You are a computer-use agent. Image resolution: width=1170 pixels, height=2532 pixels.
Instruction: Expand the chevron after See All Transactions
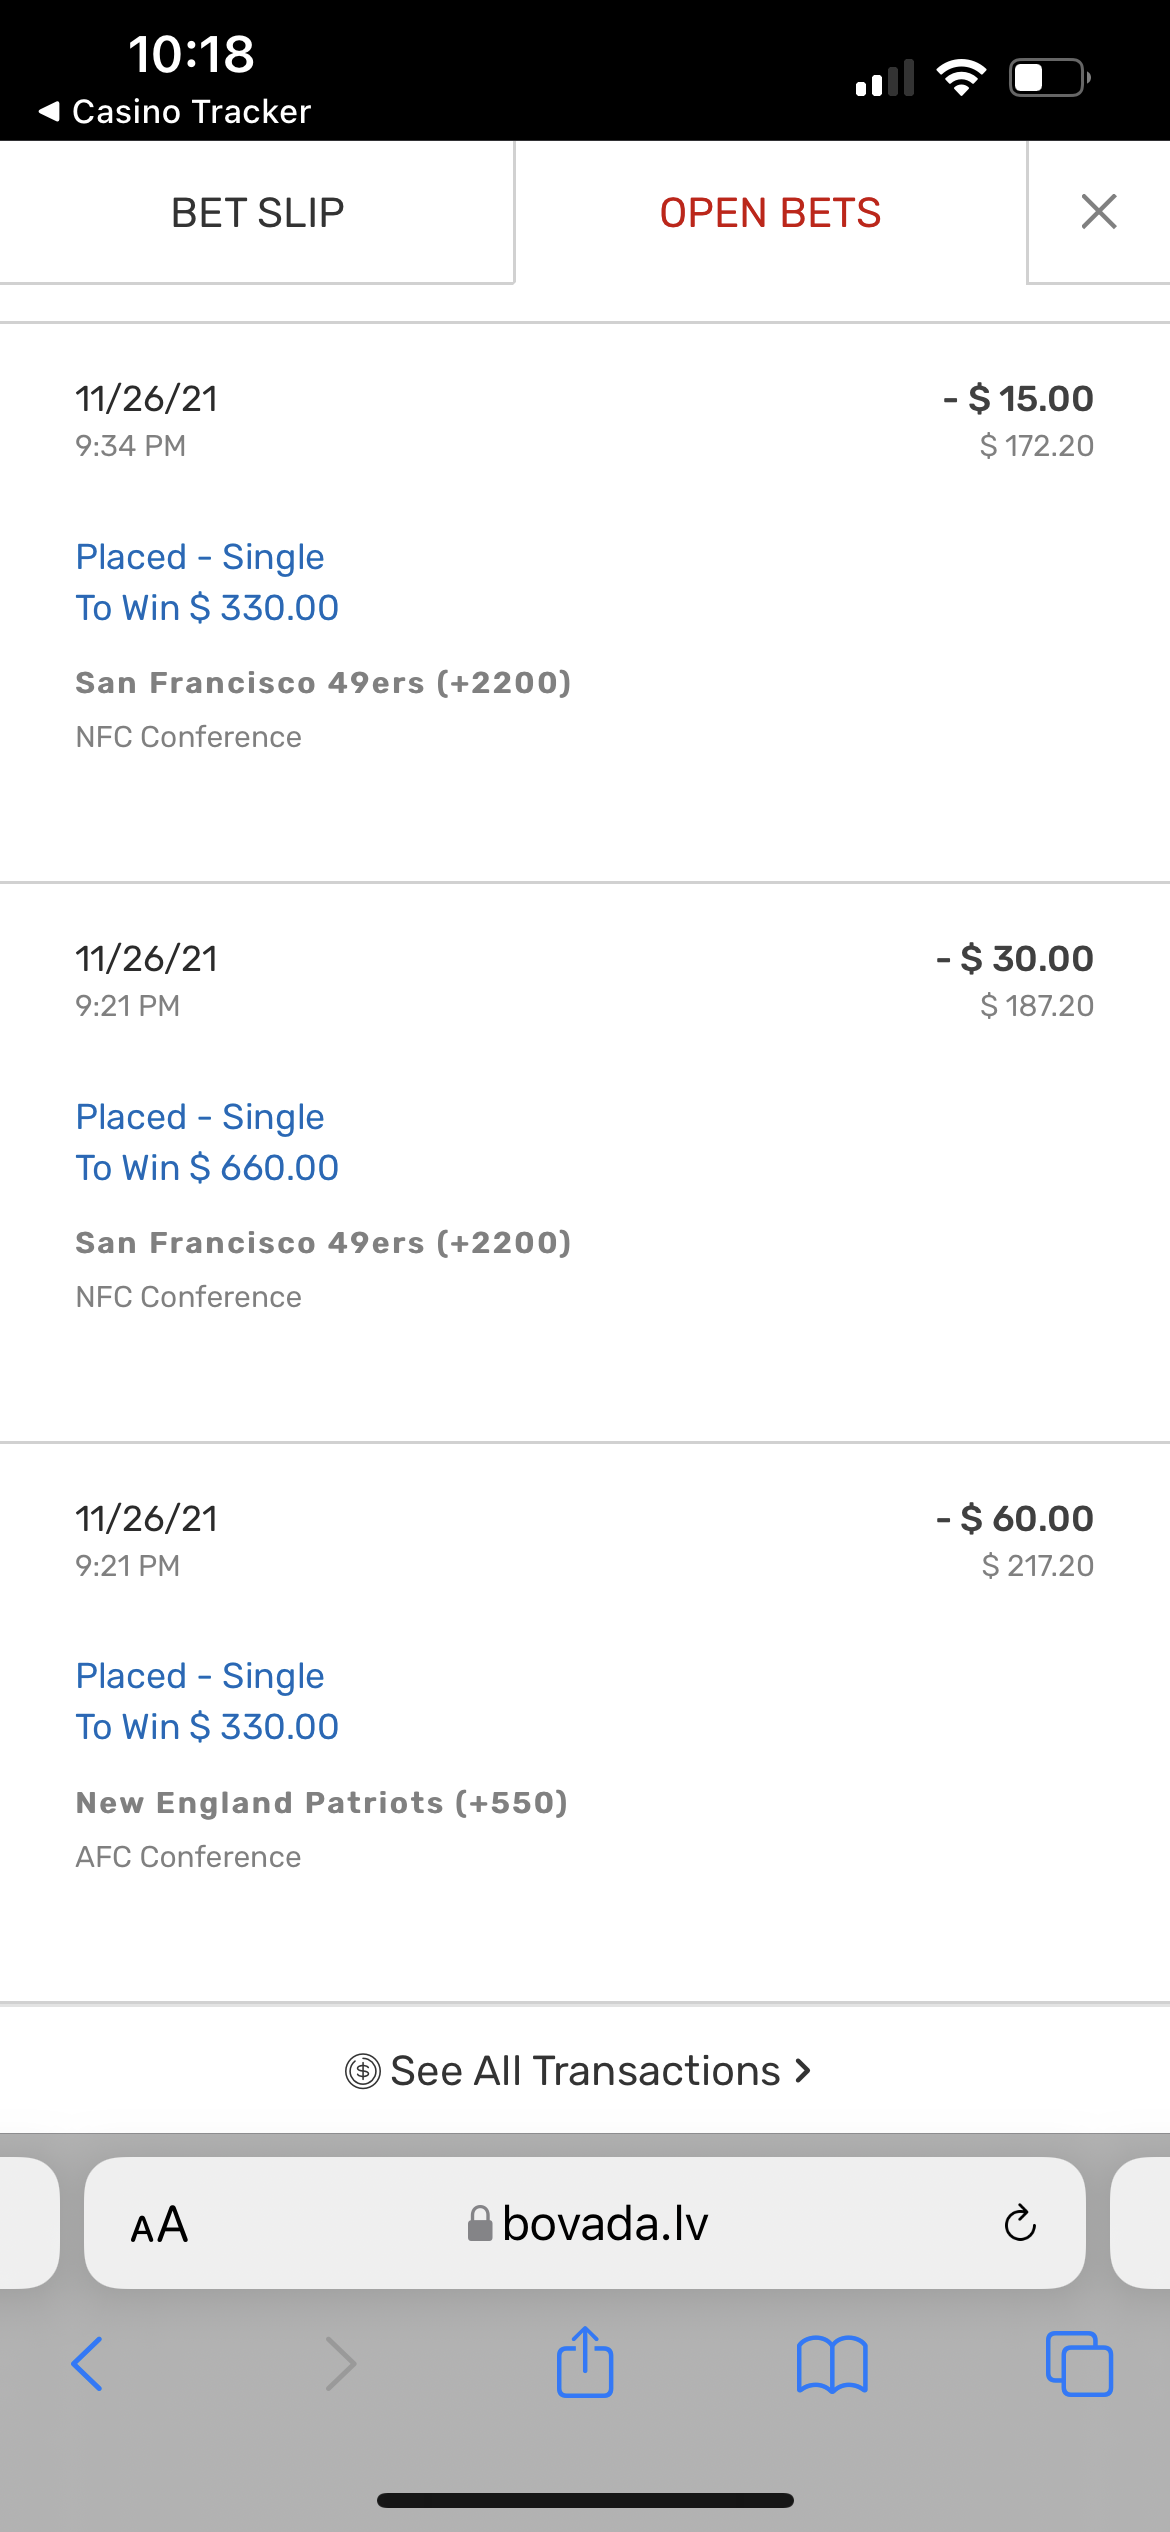tap(802, 2070)
